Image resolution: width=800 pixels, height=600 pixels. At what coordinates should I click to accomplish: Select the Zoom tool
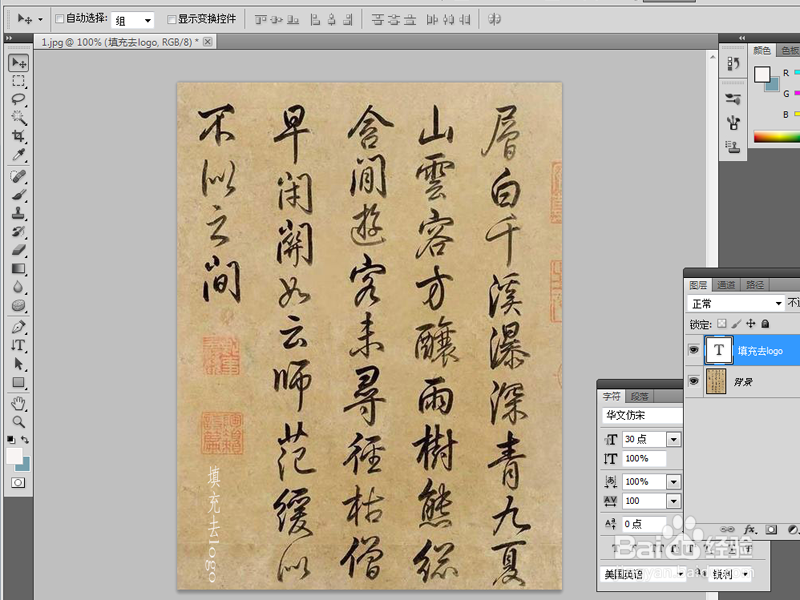(x=18, y=422)
